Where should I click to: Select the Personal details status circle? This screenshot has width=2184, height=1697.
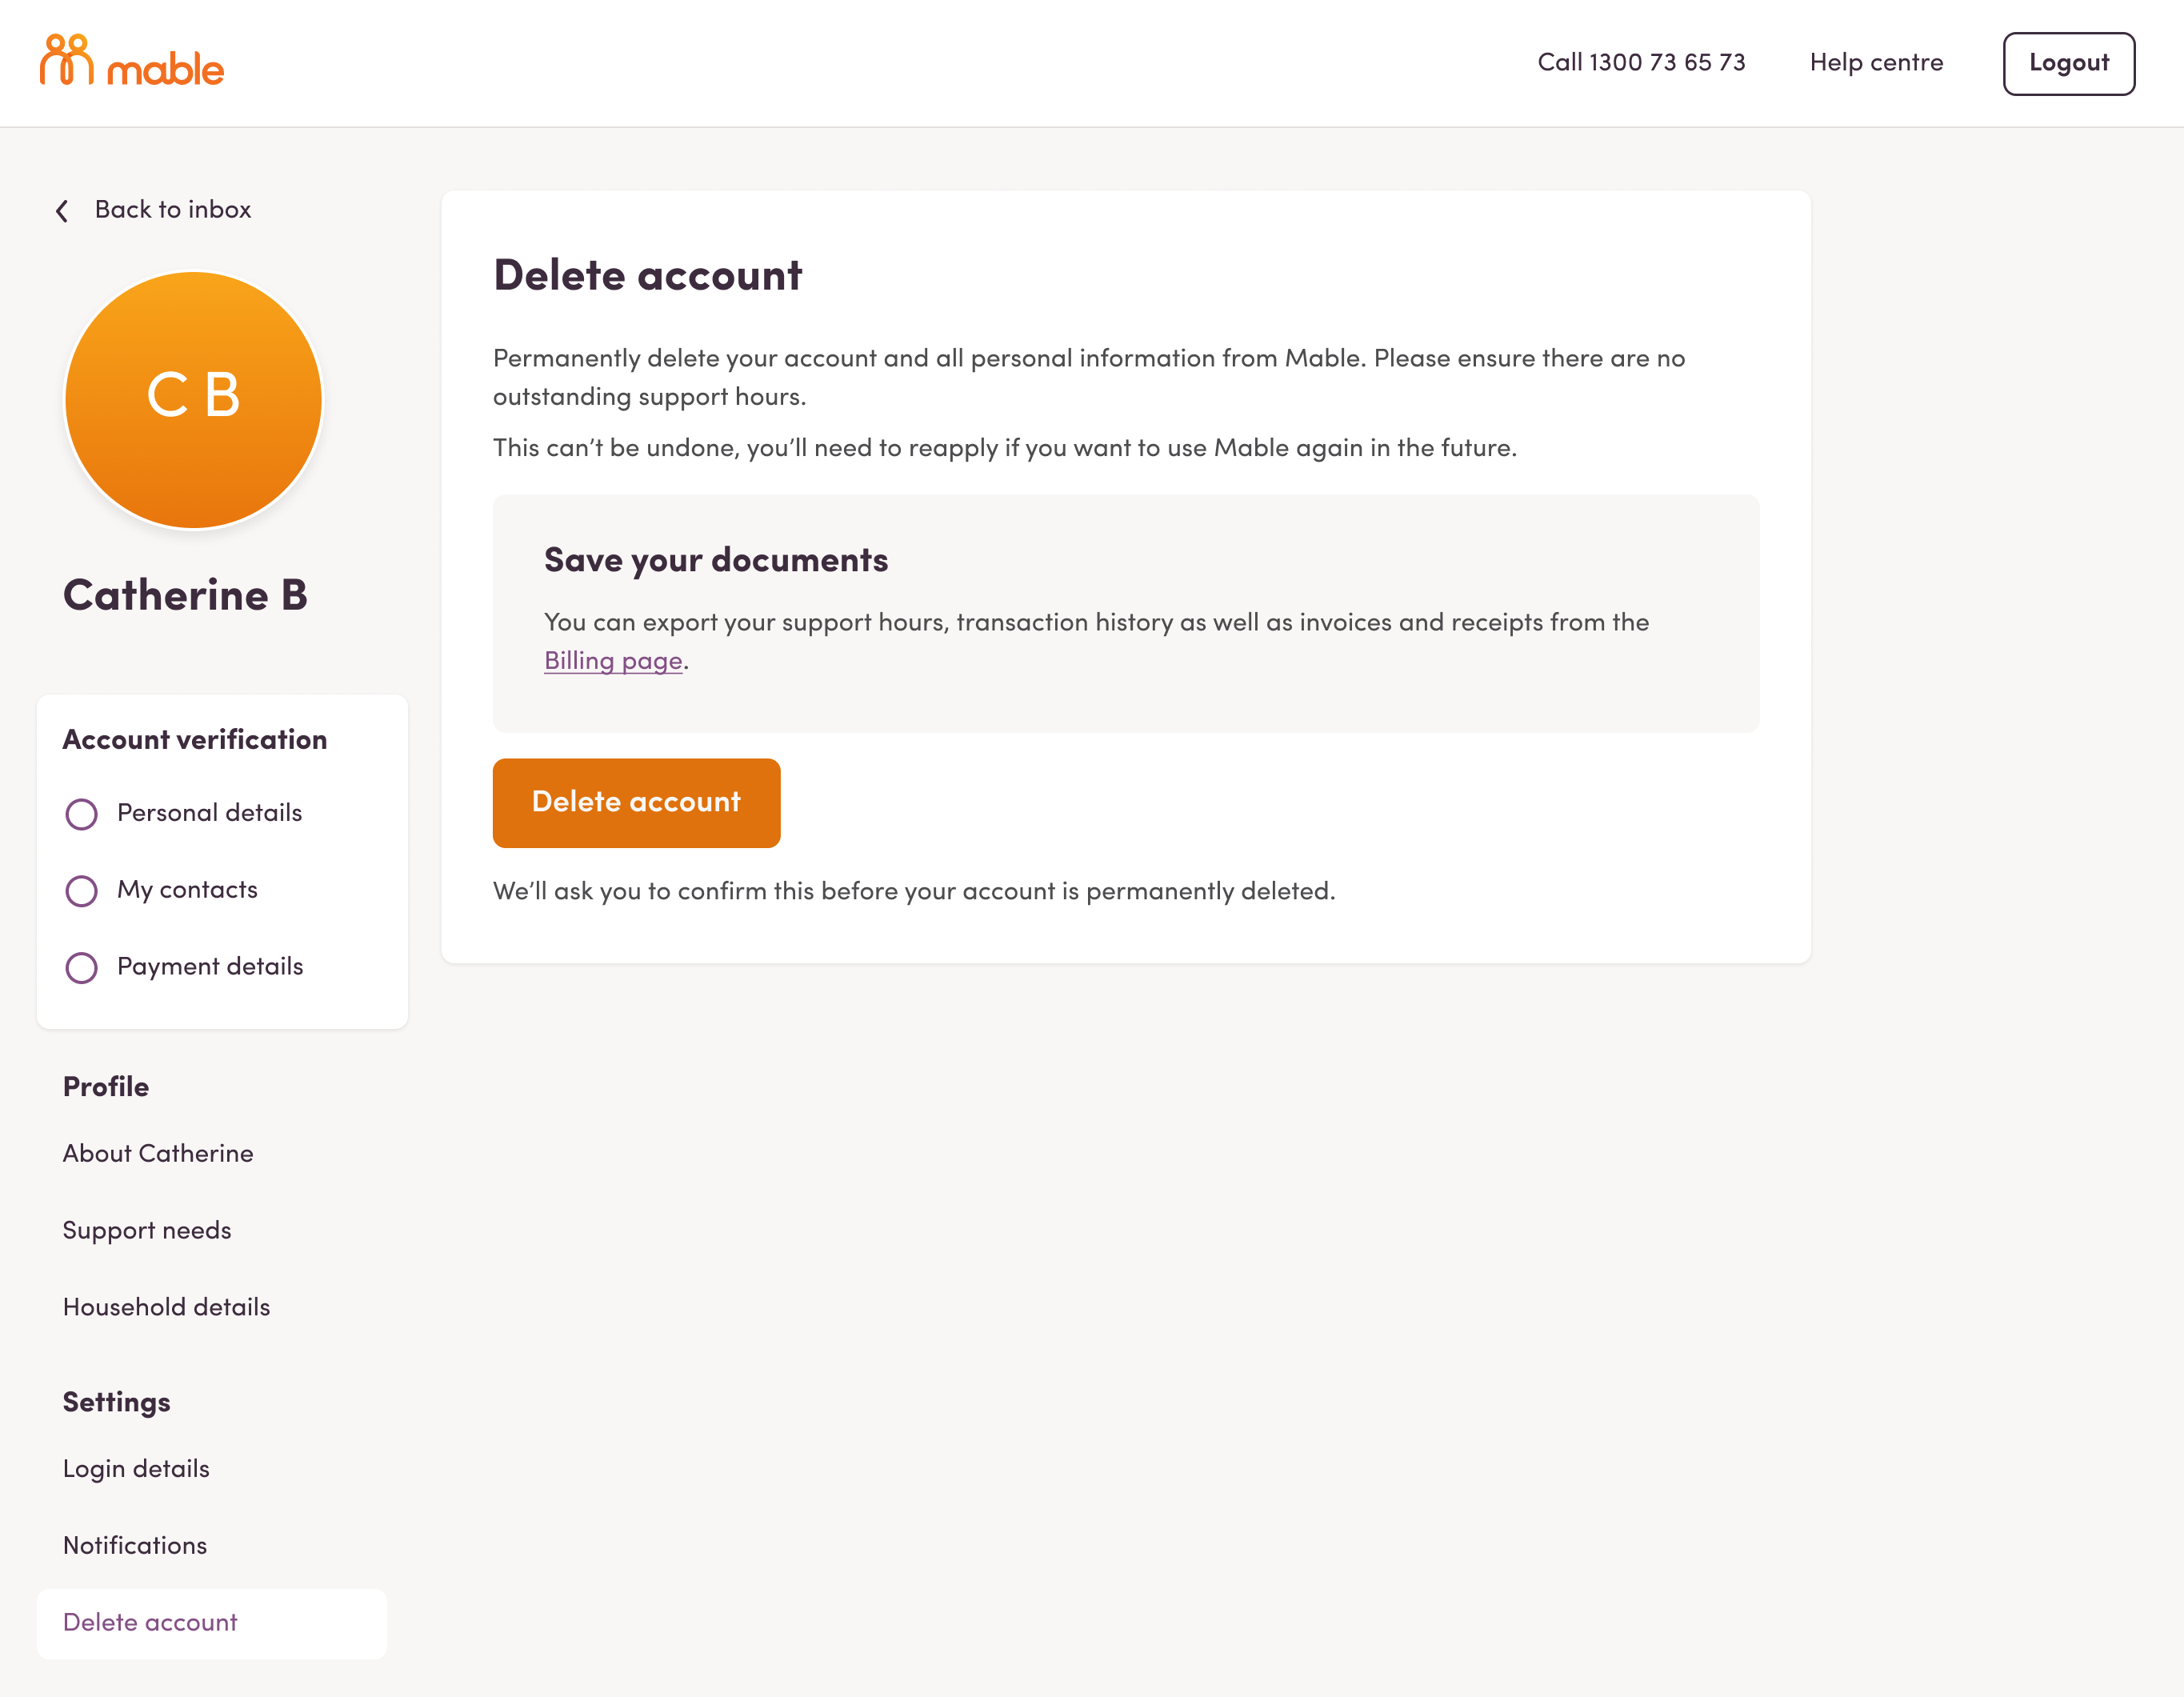81,814
